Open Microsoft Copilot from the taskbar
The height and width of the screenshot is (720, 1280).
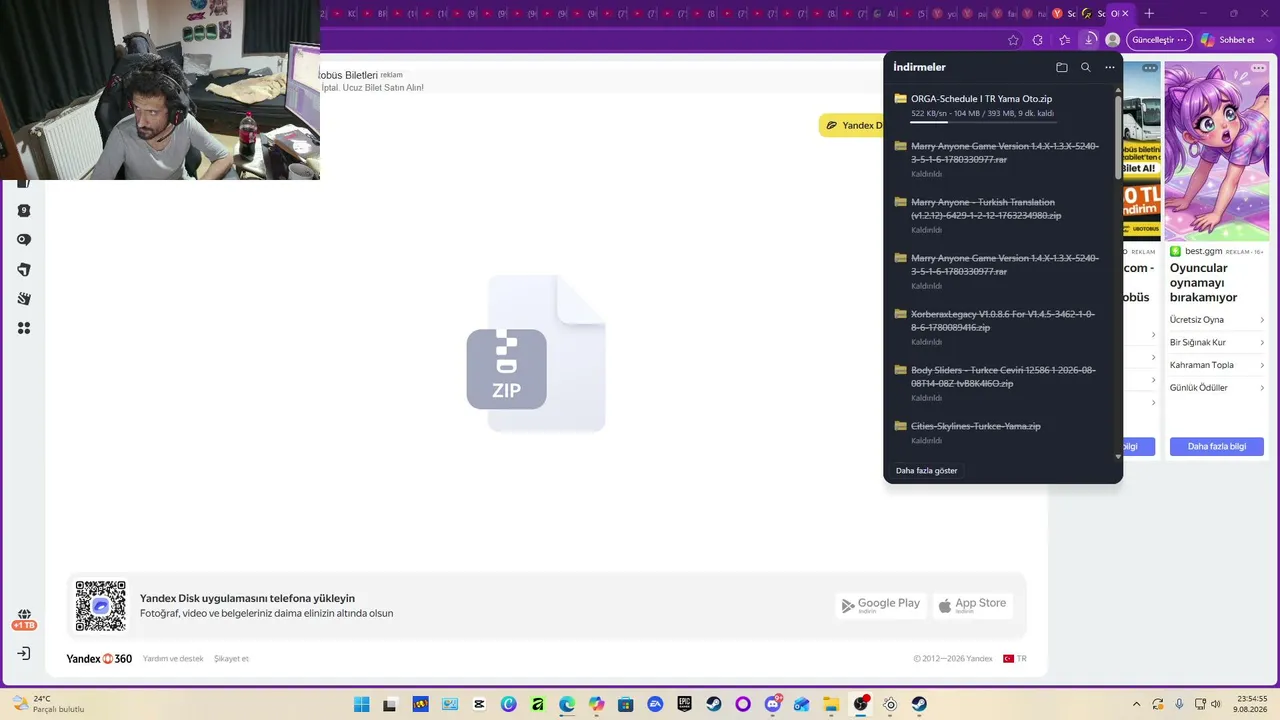tap(597, 704)
